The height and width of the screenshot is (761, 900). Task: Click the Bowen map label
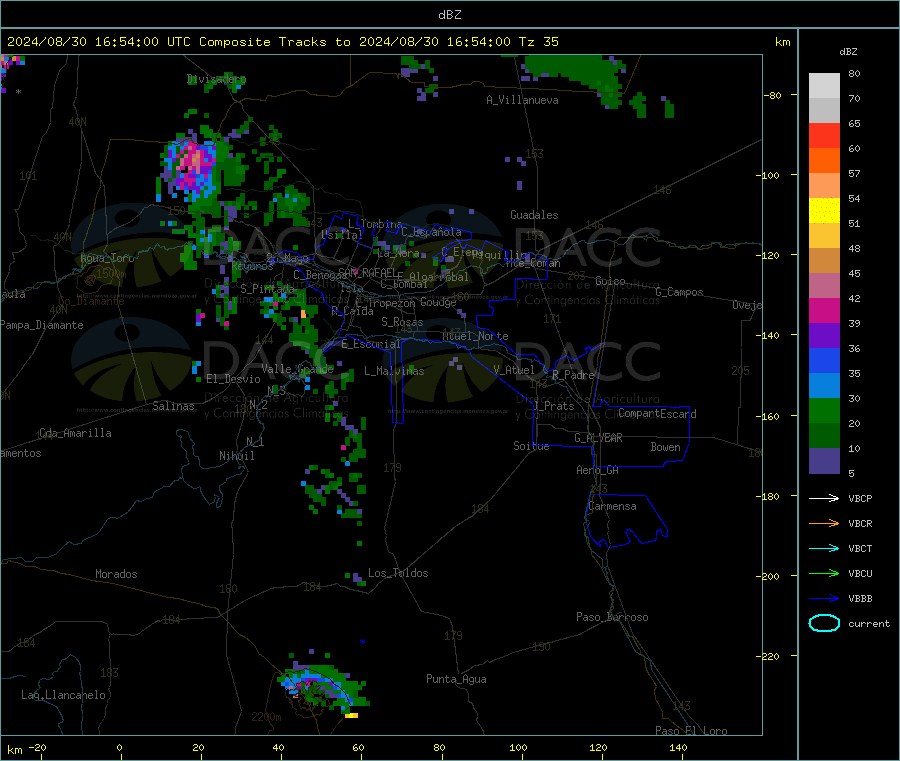(x=665, y=446)
